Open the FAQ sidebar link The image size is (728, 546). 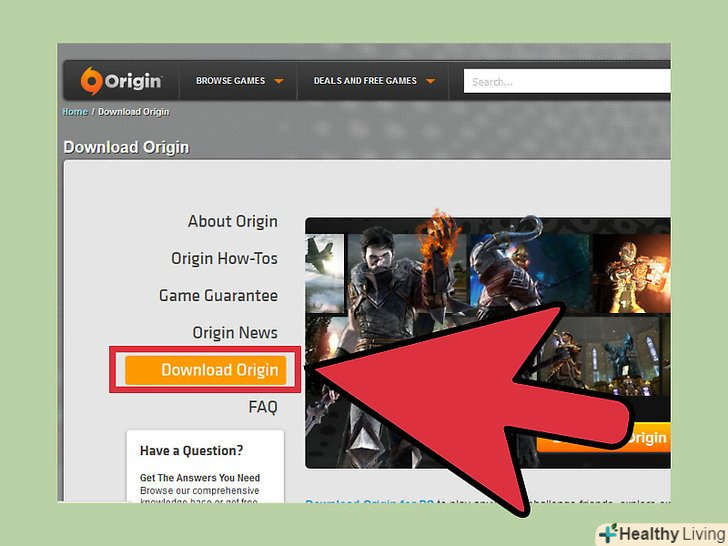coord(263,407)
